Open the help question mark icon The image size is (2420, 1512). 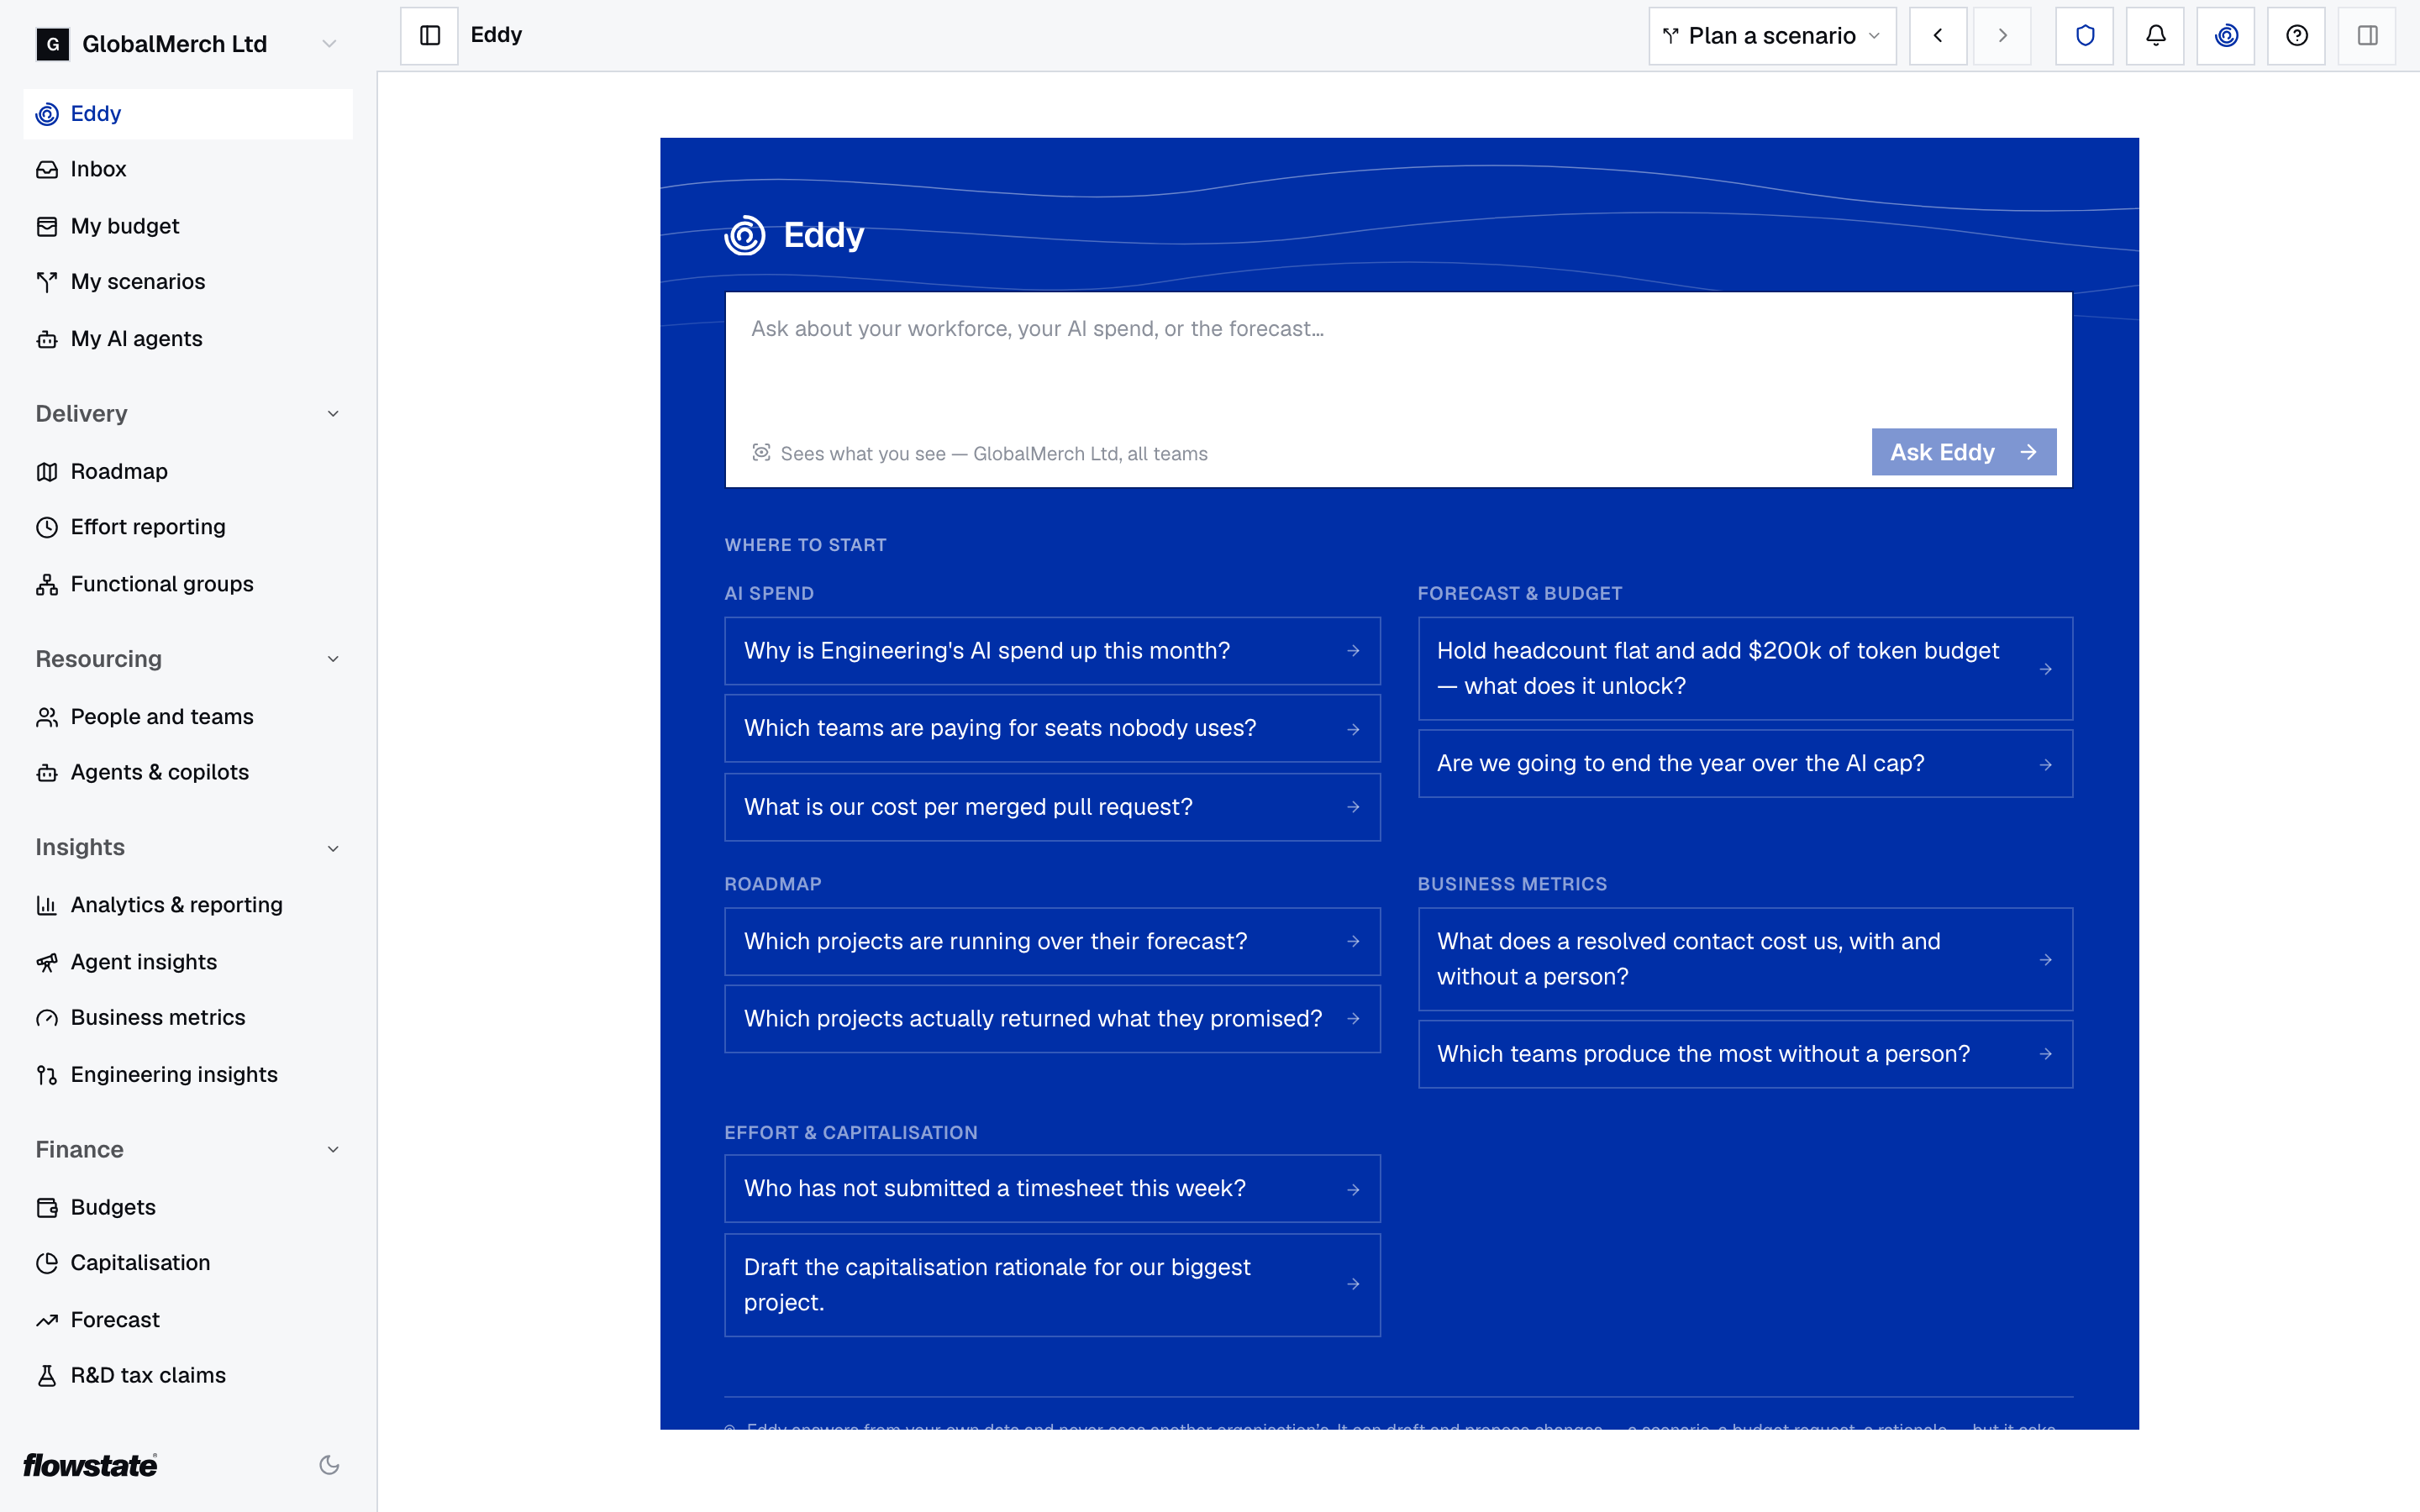tap(2297, 36)
